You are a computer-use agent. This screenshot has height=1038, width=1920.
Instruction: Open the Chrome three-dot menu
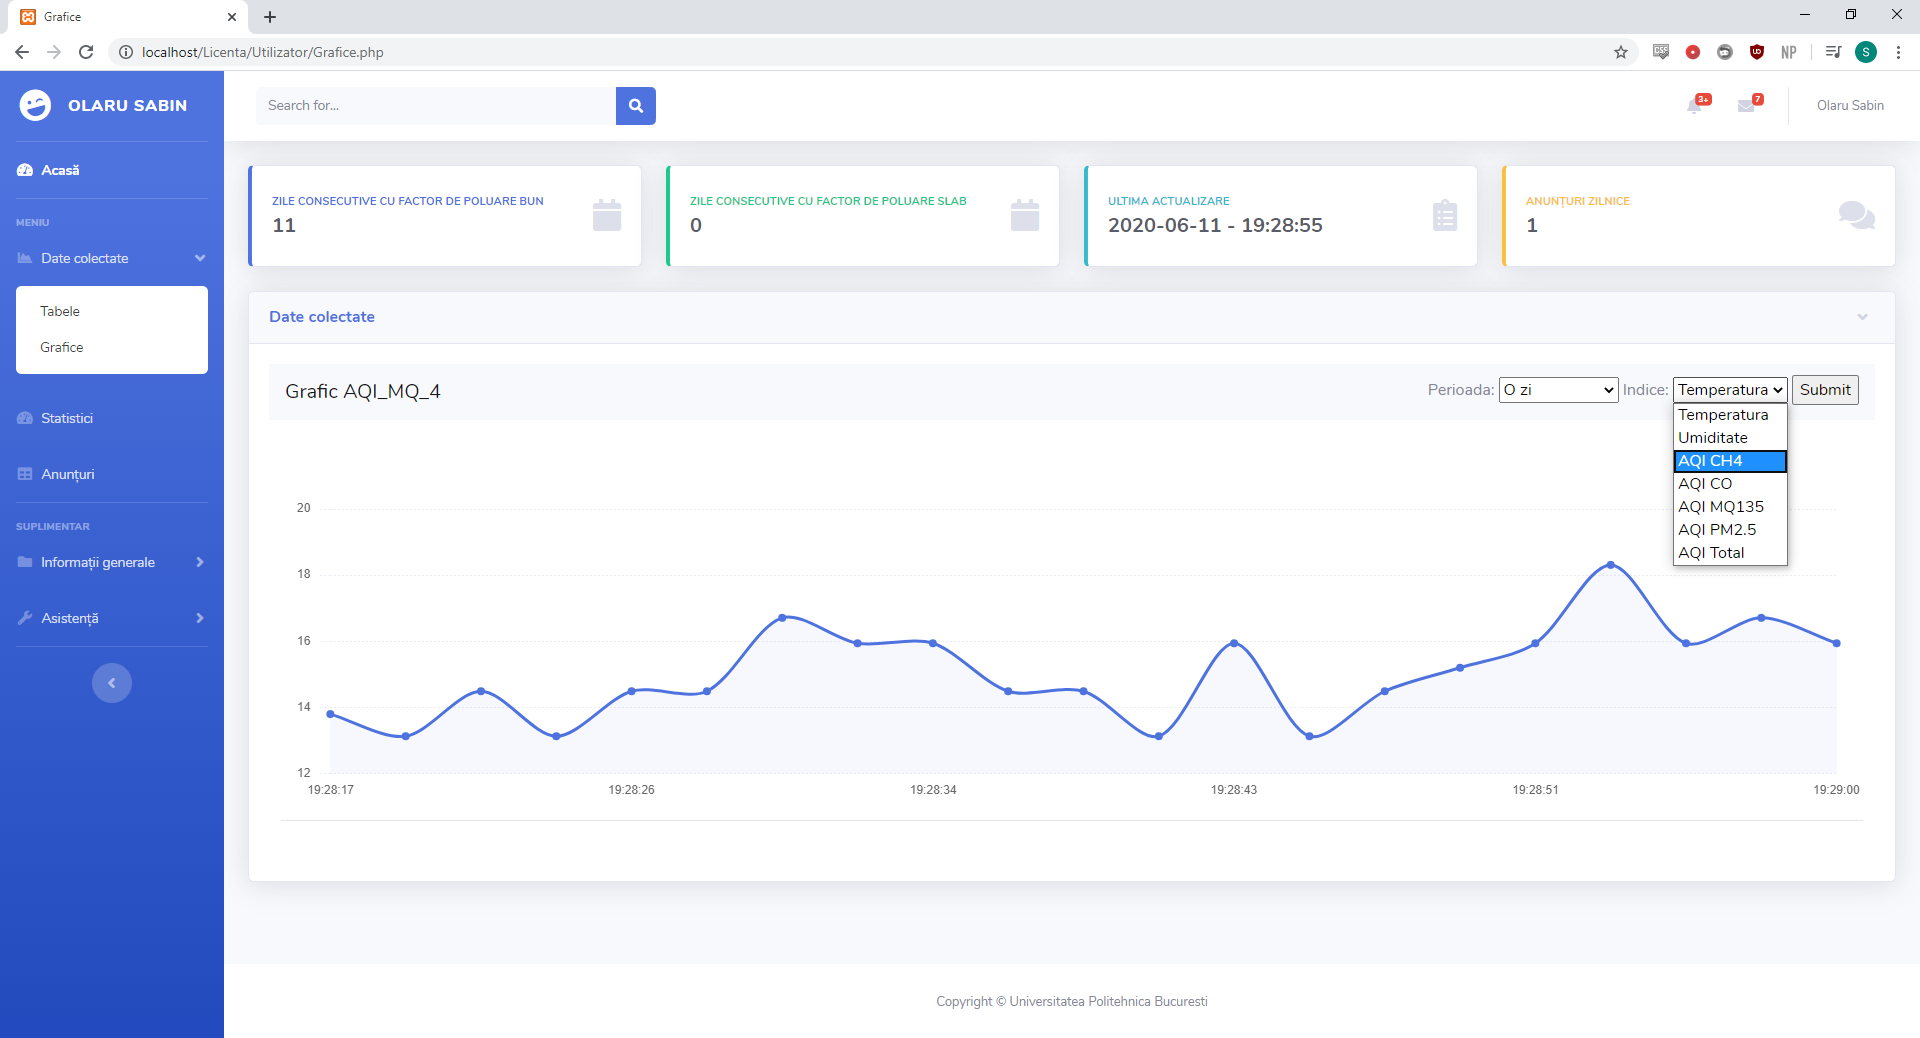1898,52
